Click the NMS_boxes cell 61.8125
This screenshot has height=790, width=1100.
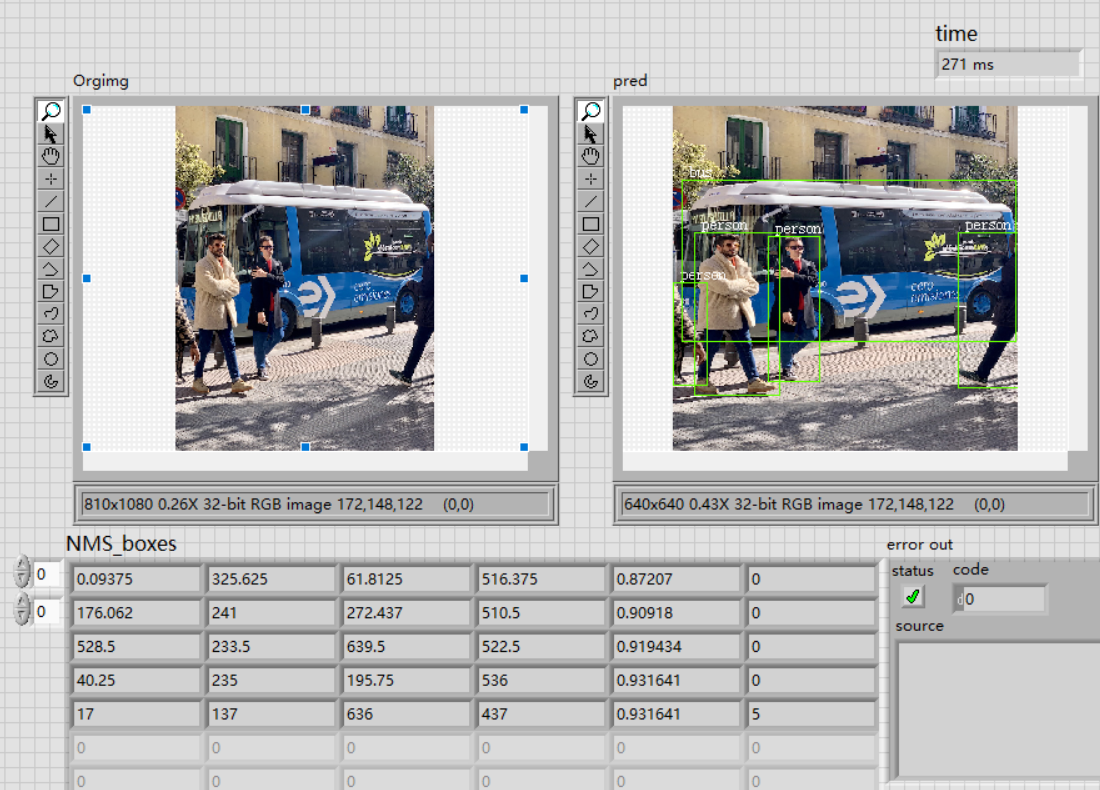[406, 580]
